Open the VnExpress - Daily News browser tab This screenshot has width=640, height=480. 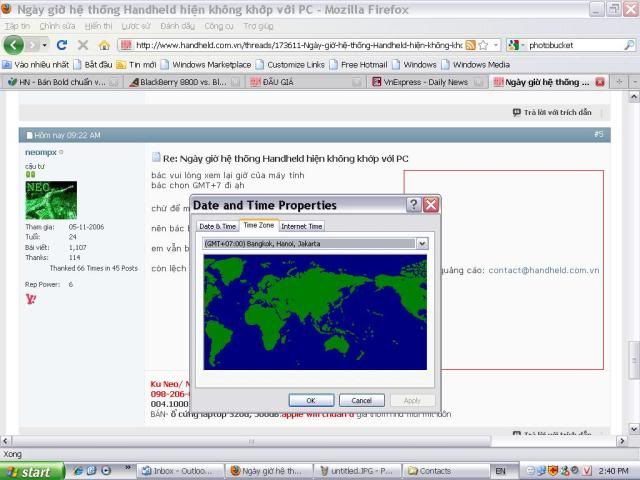coord(425,82)
